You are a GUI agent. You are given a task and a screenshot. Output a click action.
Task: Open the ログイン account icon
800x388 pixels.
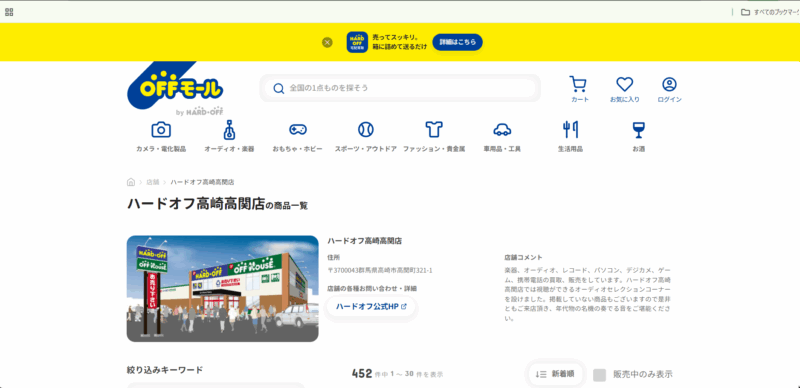click(669, 90)
